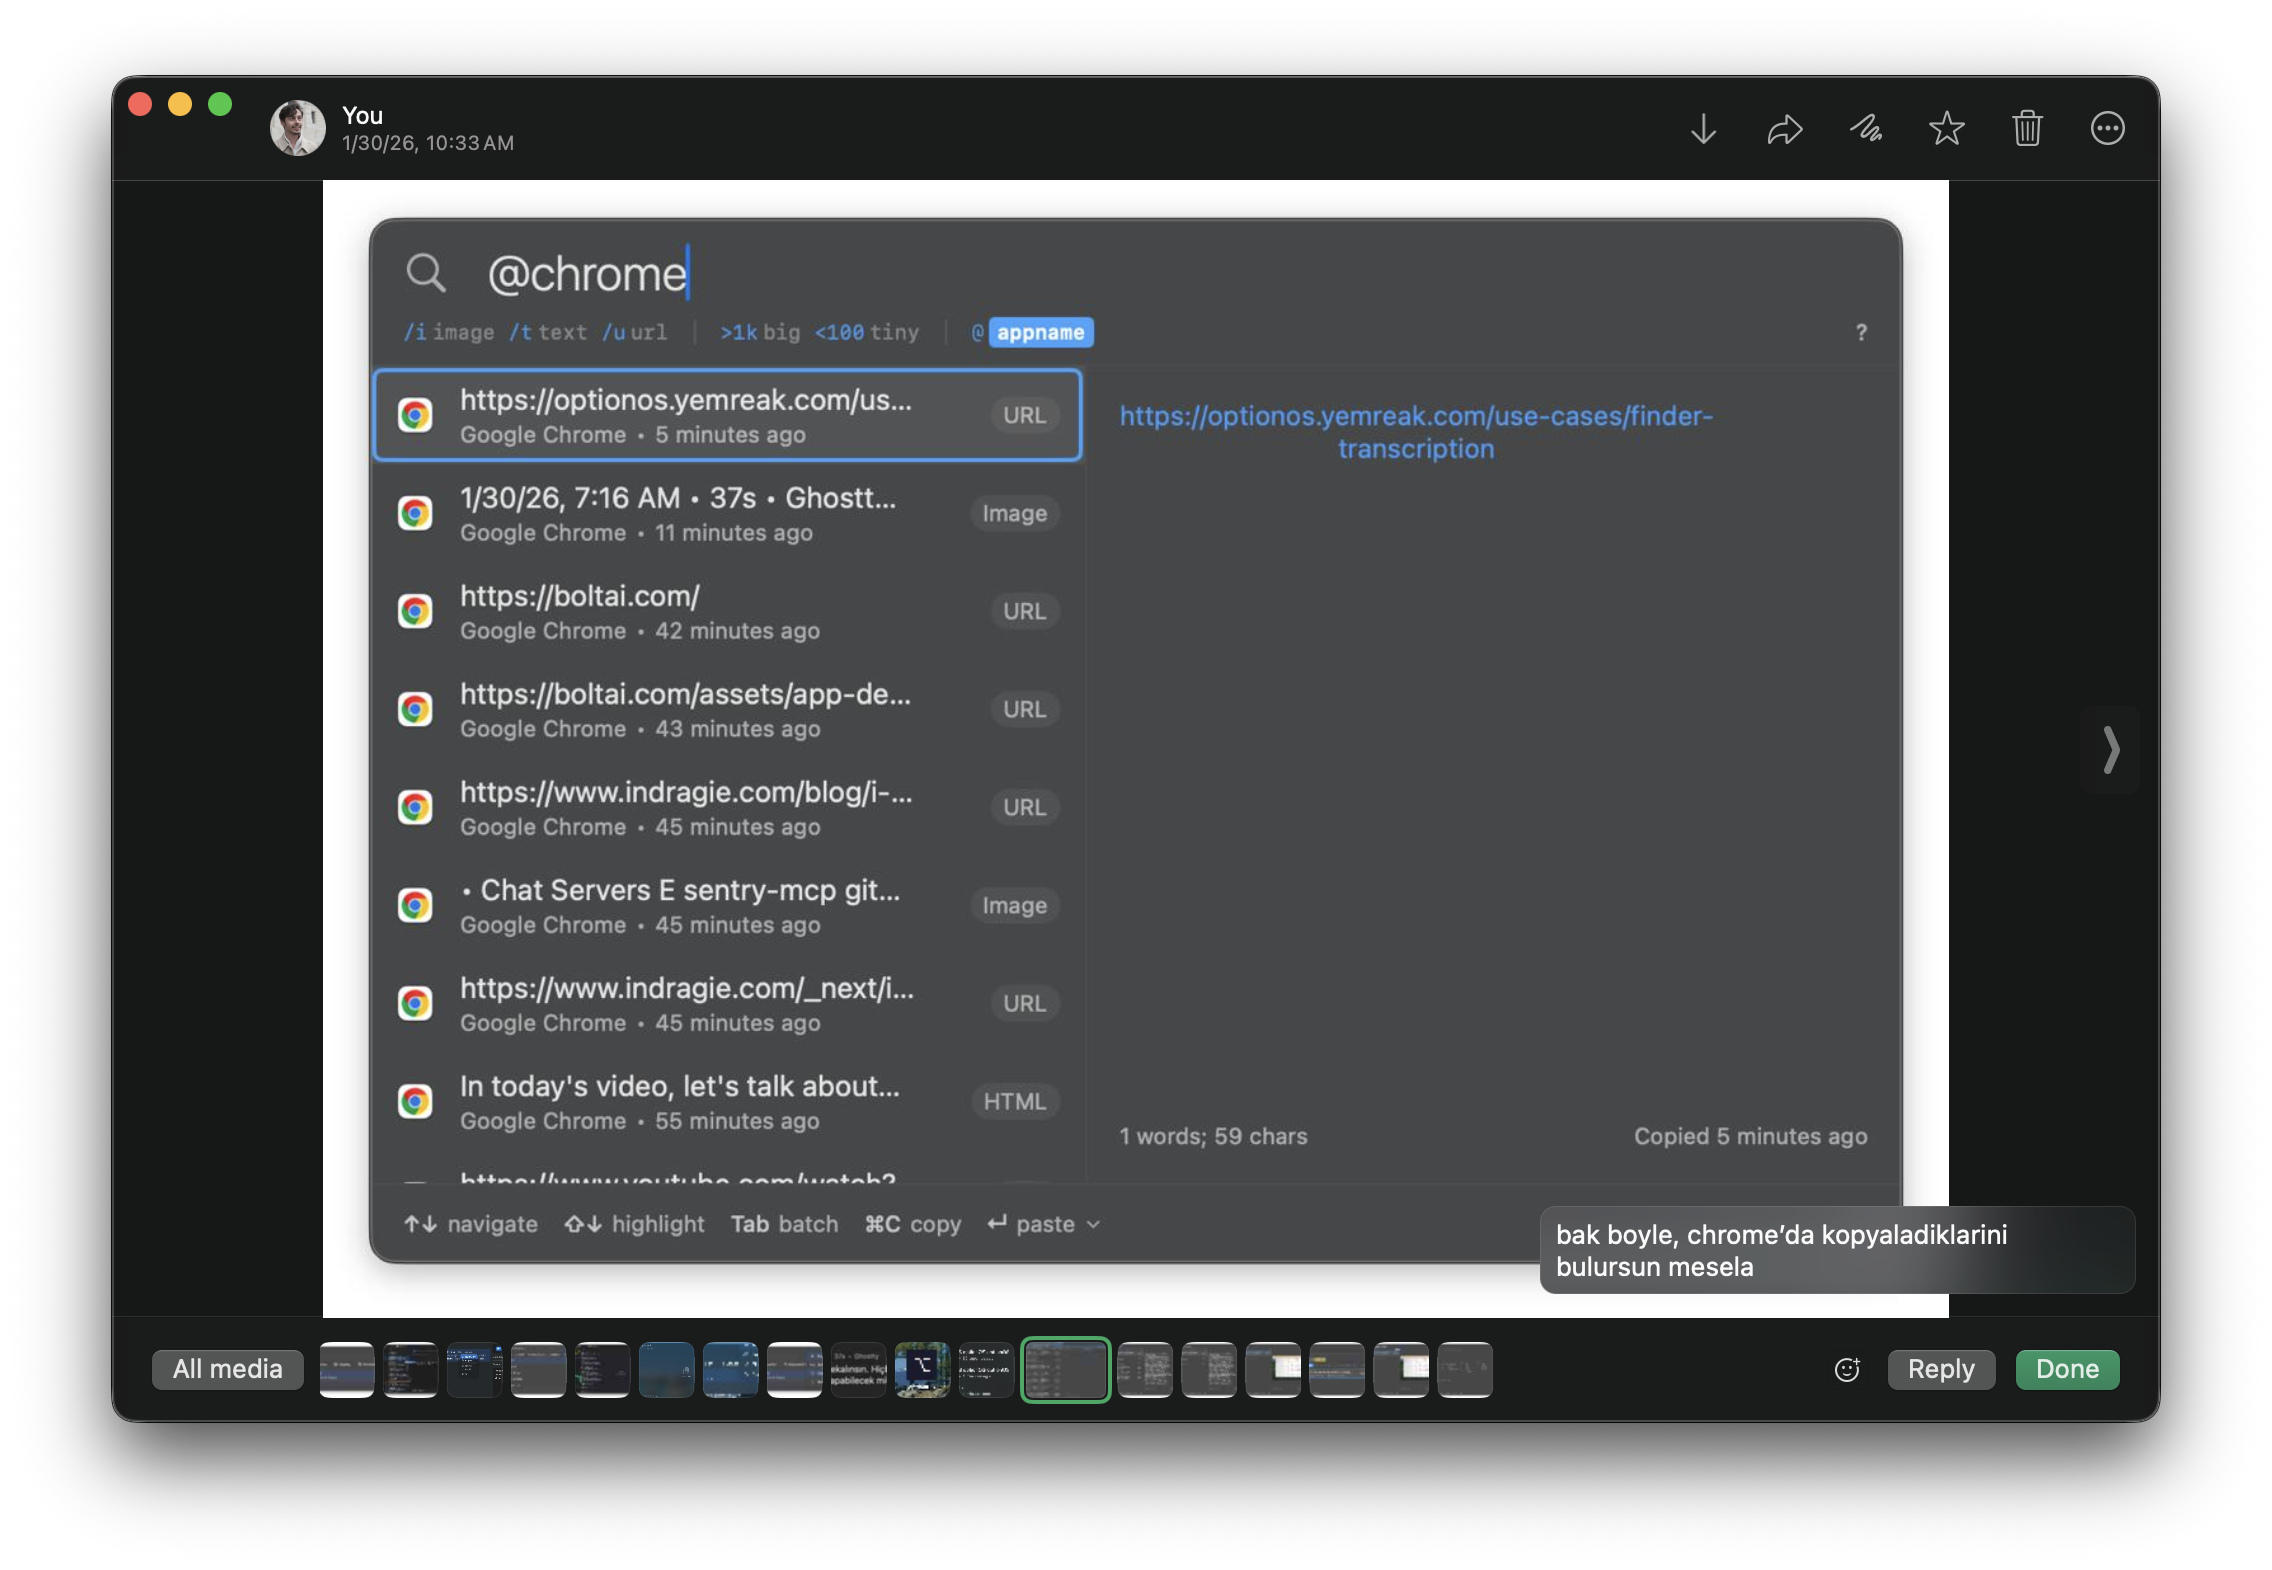Expand the paste options chevron
2272x1570 pixels.
point(1092,1224)
